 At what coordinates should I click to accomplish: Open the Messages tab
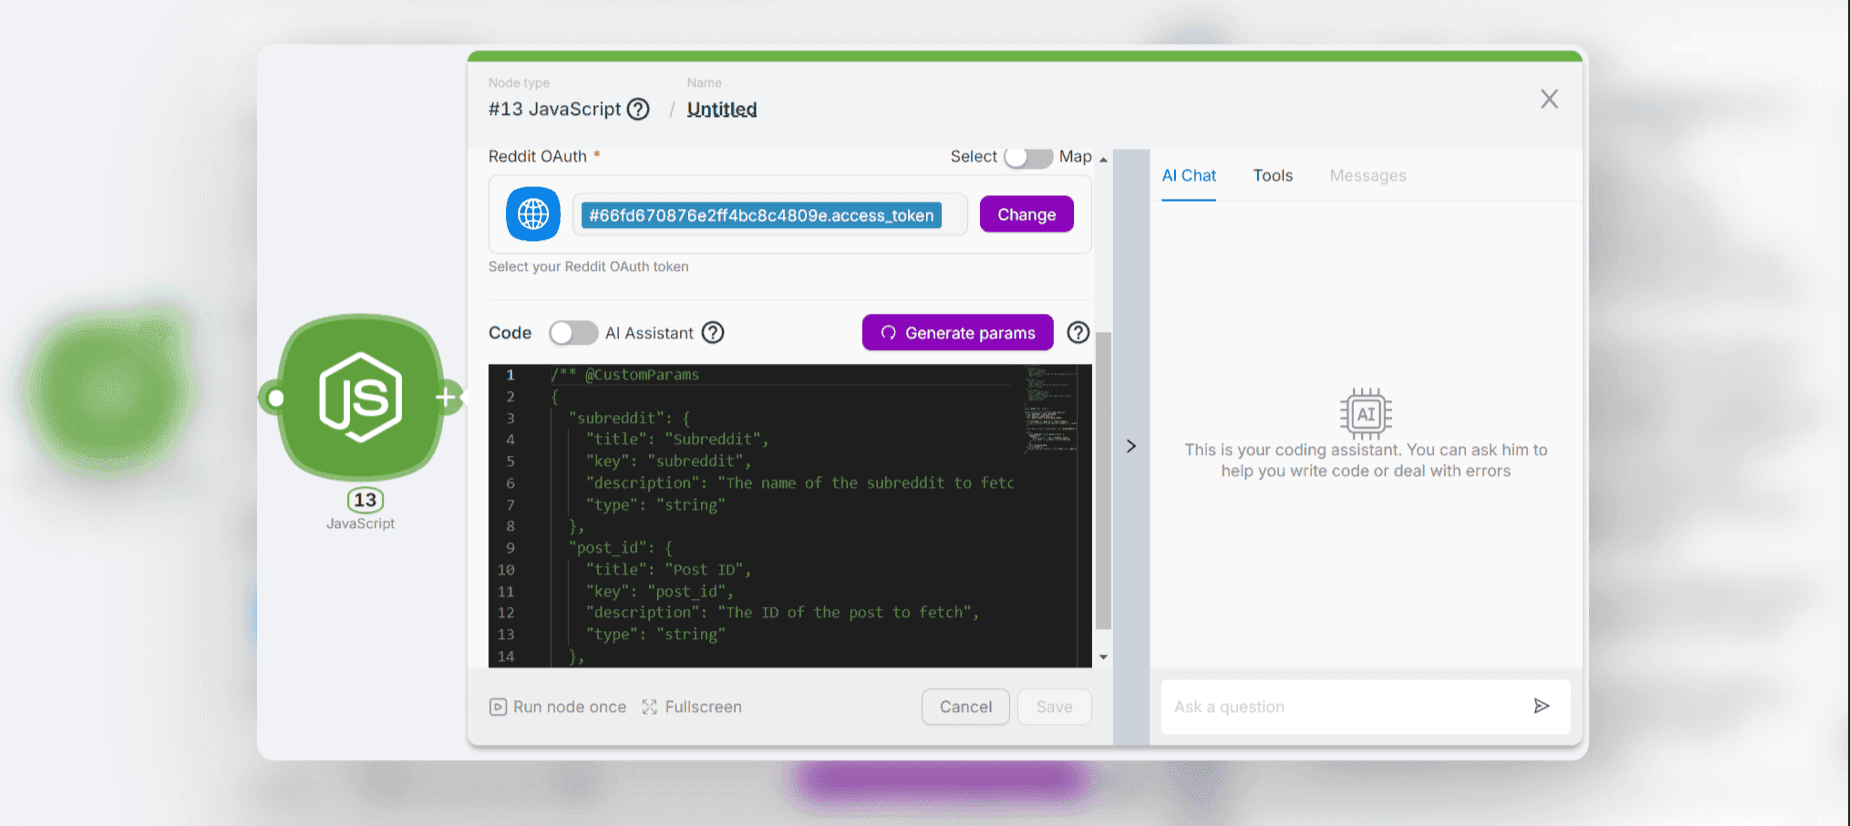pos(1367,176)
